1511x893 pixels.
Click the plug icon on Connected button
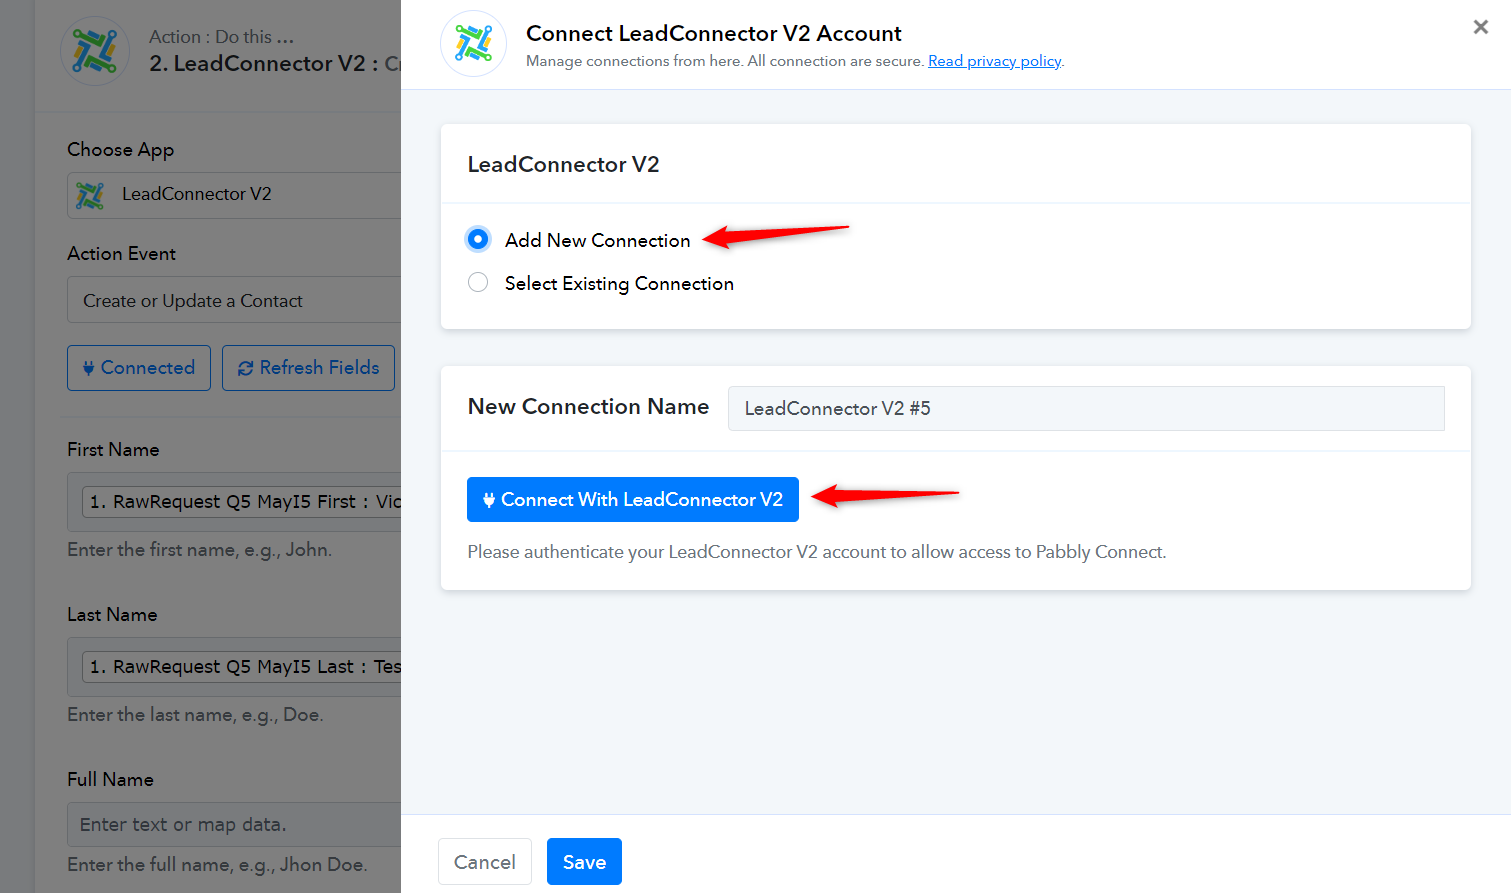pos(89,368)
